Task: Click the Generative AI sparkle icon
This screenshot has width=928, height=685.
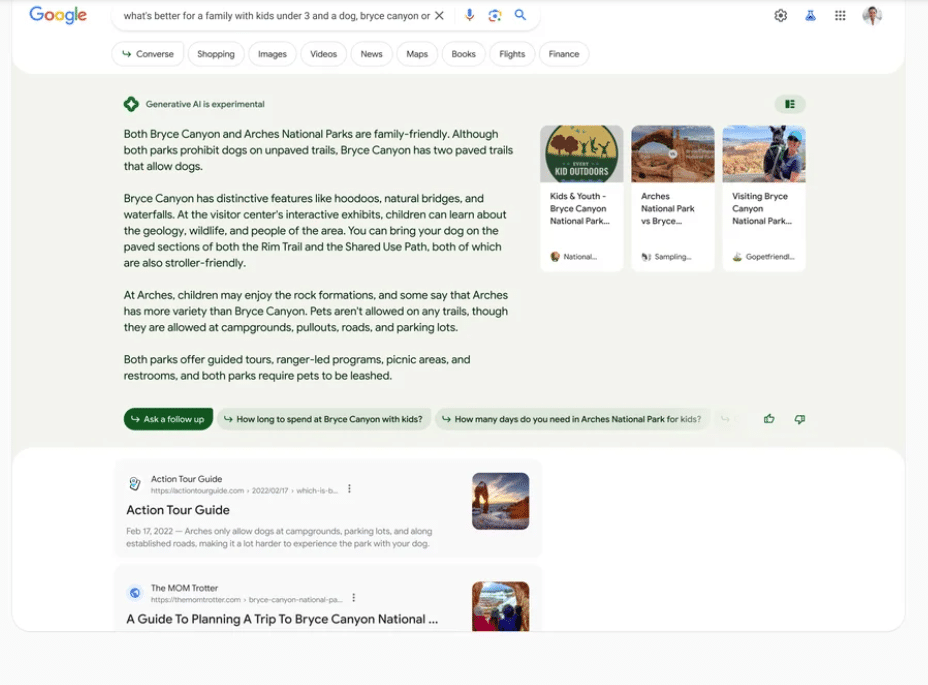Action: coord(131,104)
